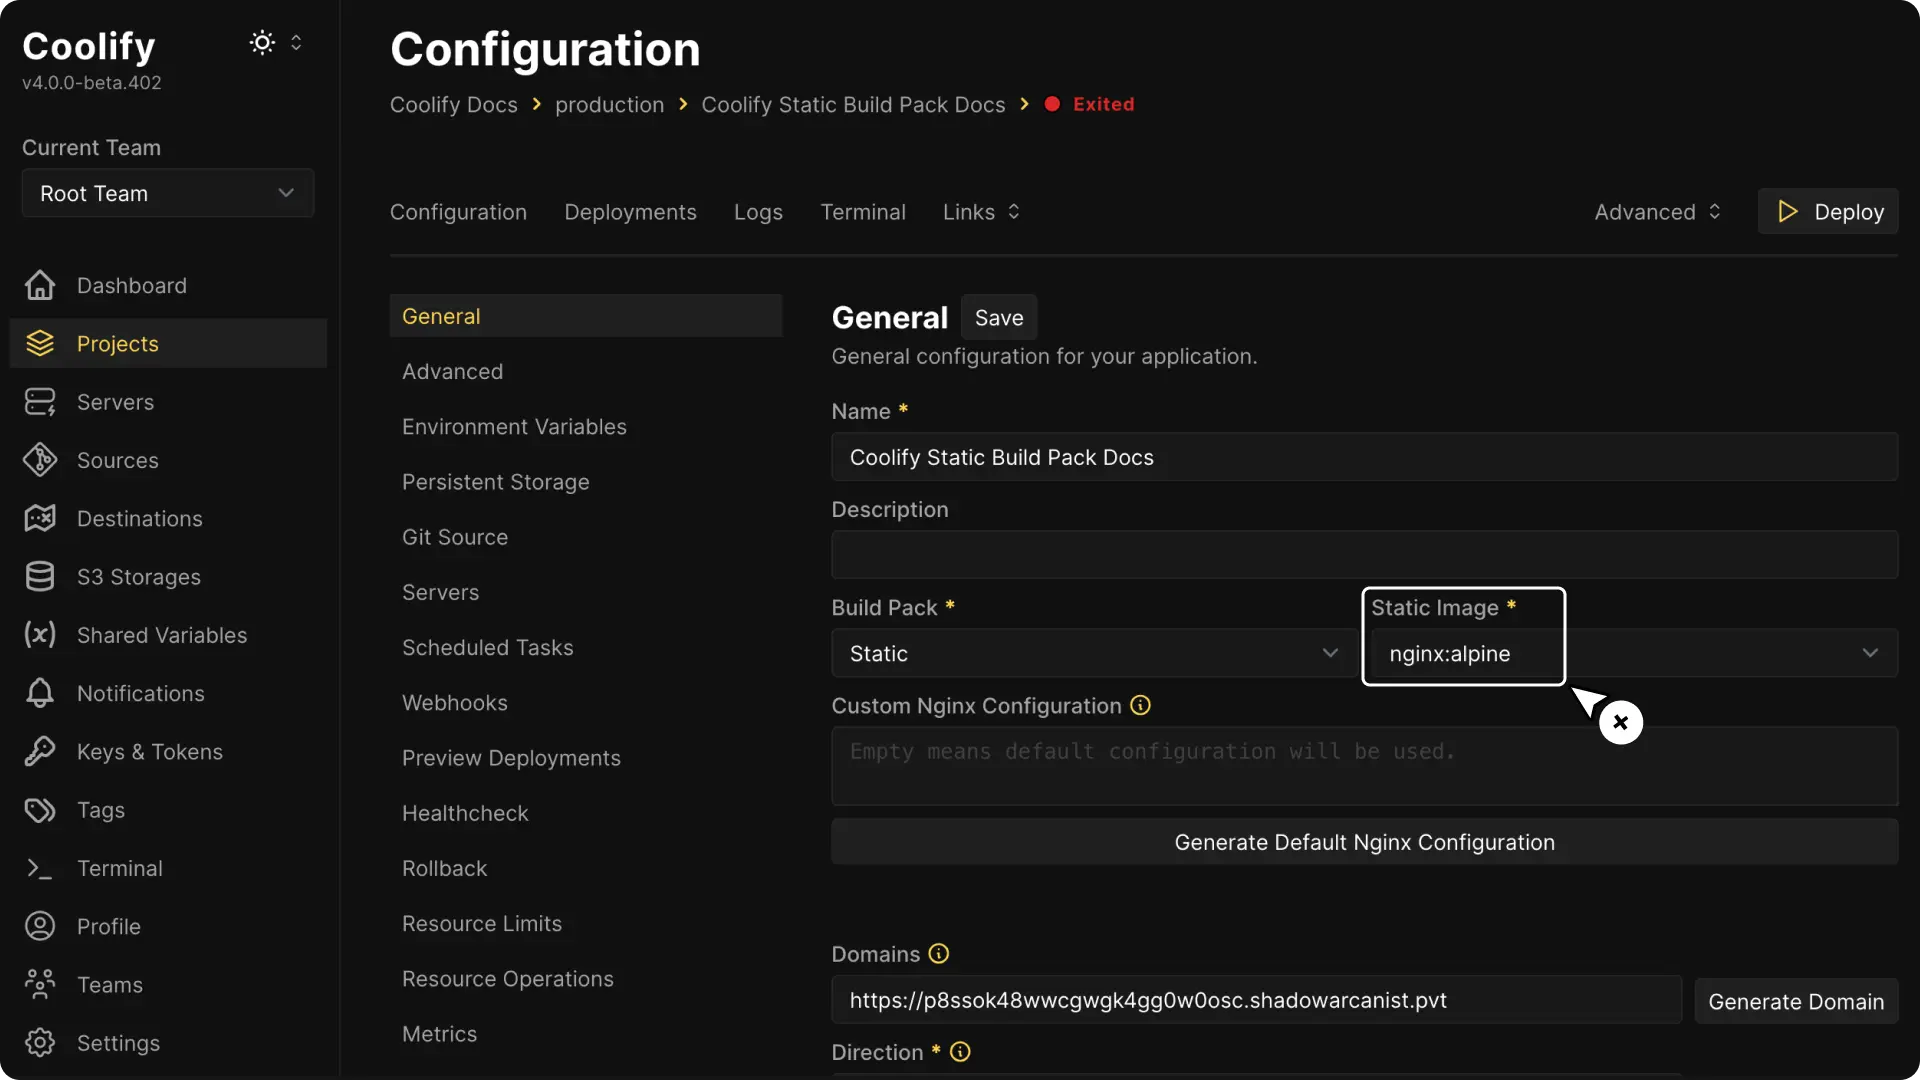This screenshot has height=1080, width=1920.
Task: Toggle the light/dark theme sun icon
Action: click(261, 42)
